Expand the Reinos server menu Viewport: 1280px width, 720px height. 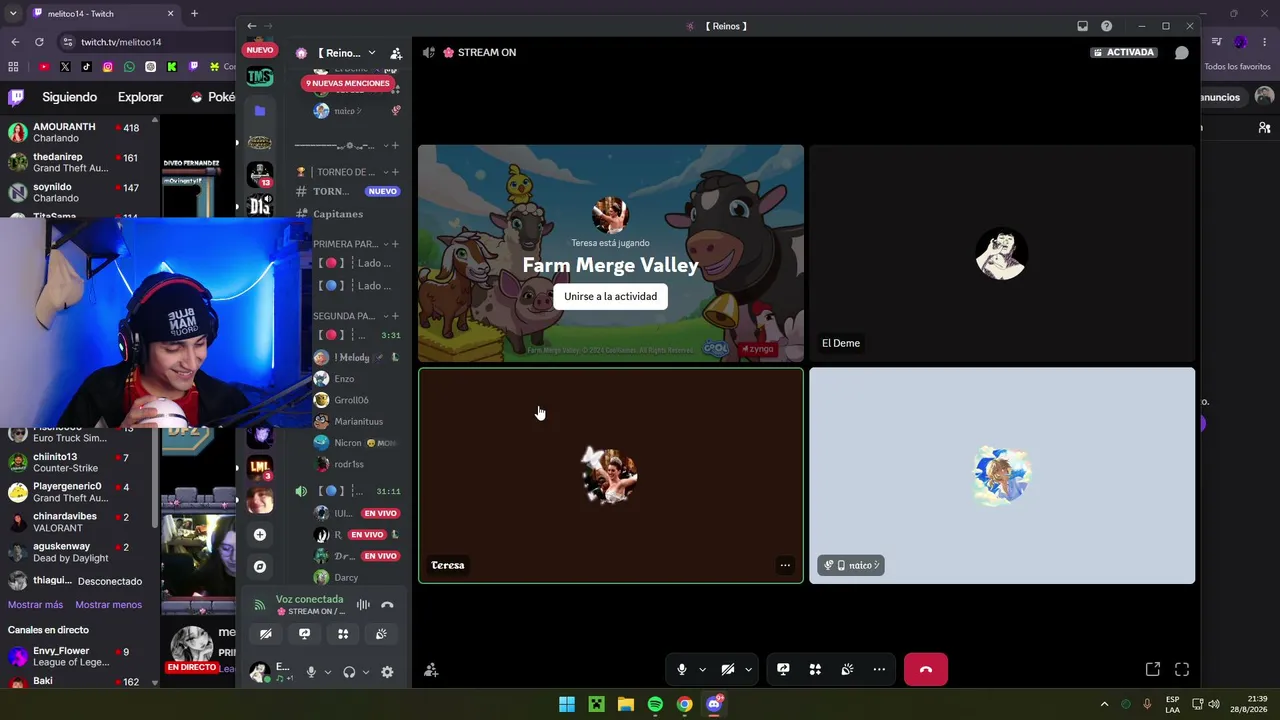pyautogui.click(x=346, y=53)
